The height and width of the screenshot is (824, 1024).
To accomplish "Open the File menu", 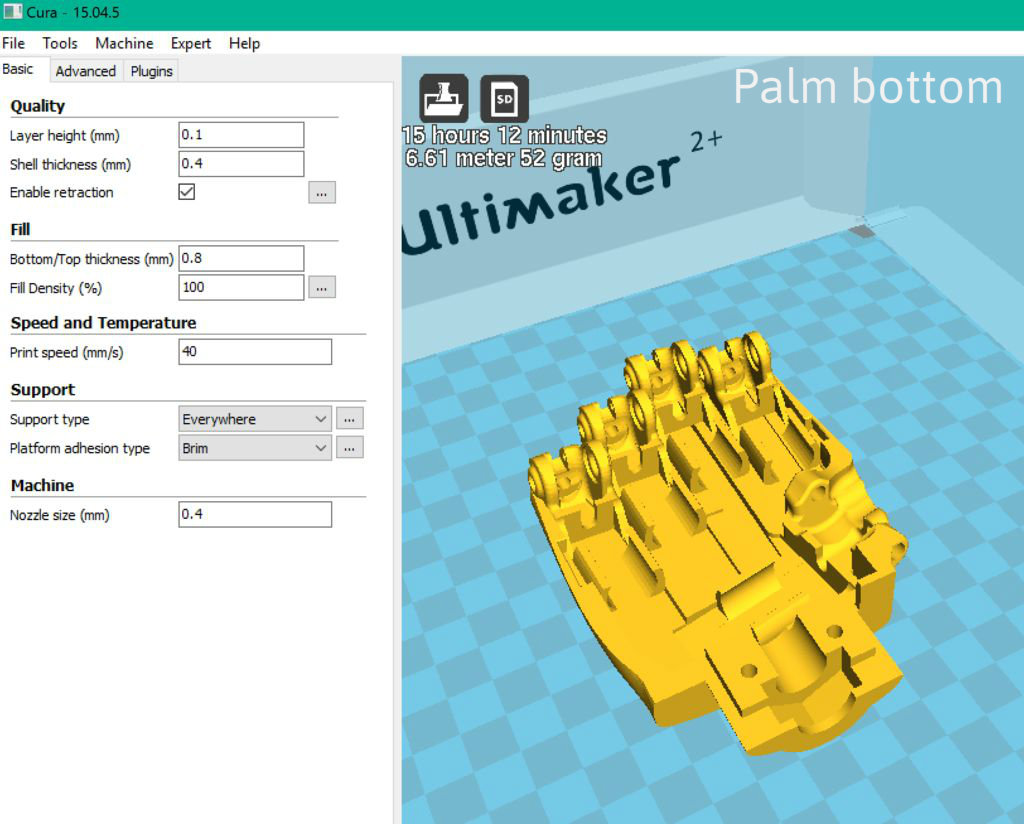I will point(14,43).
